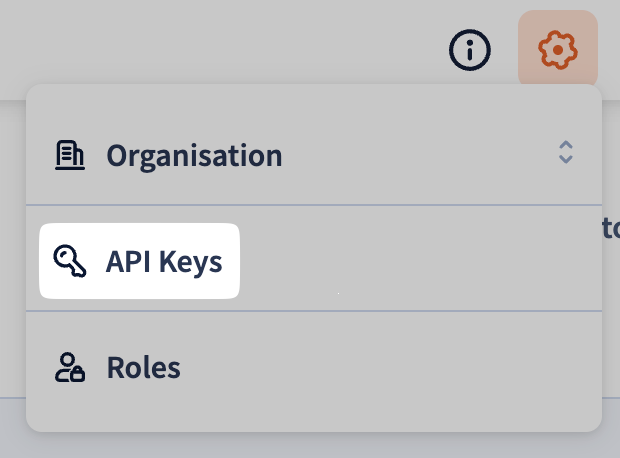
Task: Click the info circle icon
Action: pos(470,50)
